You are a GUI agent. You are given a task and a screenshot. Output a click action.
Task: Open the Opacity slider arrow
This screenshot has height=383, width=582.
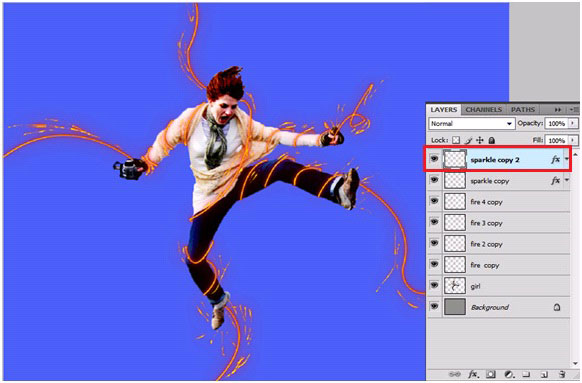click(573, 124)
